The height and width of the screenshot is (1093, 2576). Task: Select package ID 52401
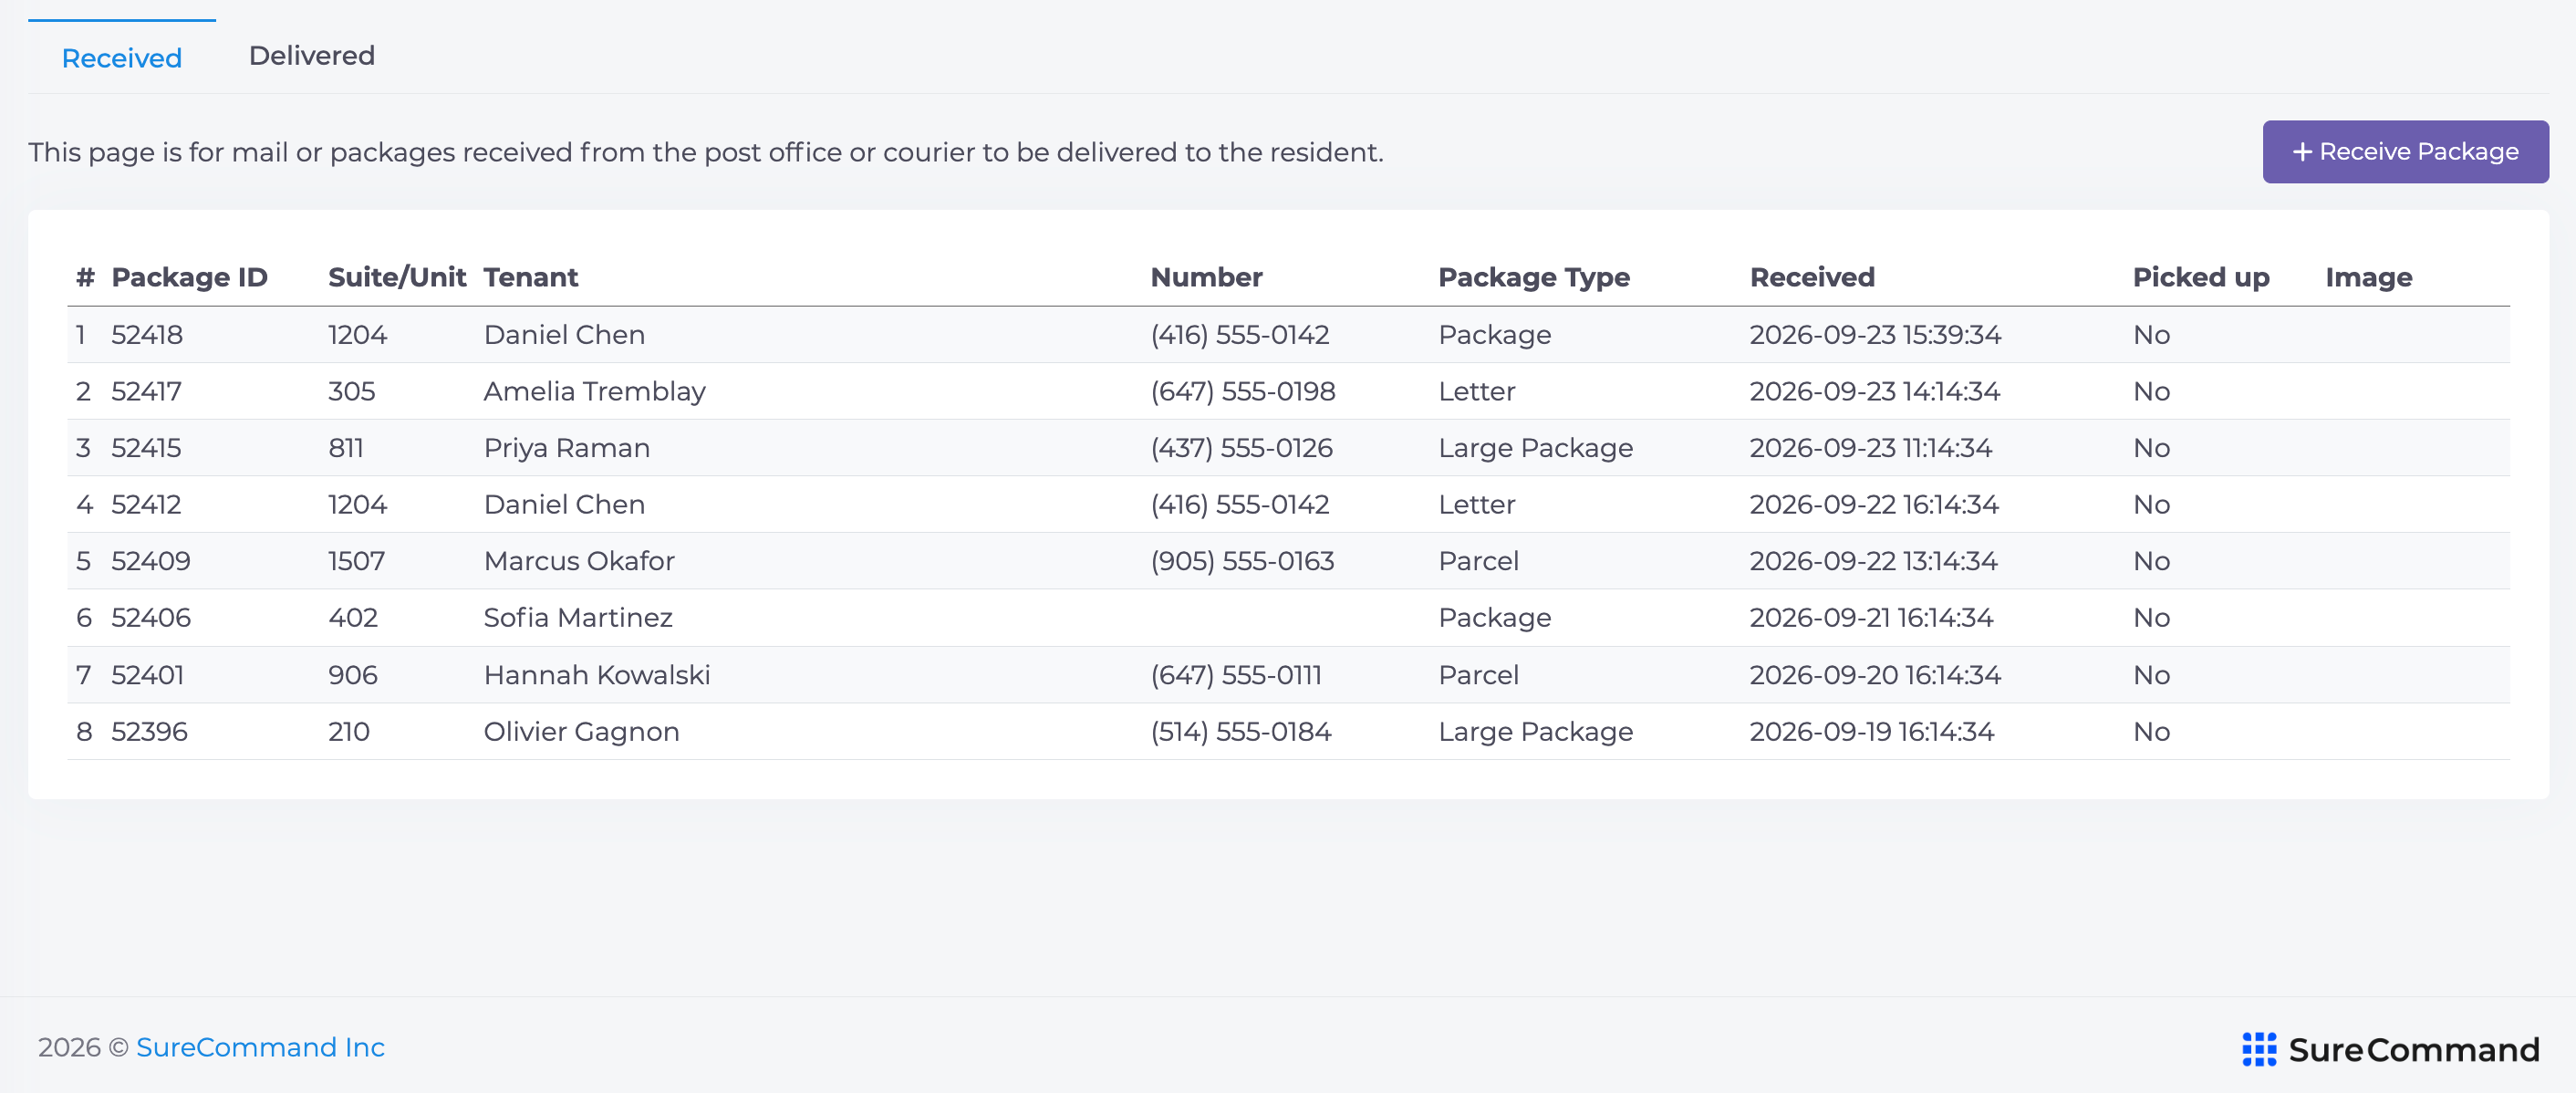click(x=147, y=675)
